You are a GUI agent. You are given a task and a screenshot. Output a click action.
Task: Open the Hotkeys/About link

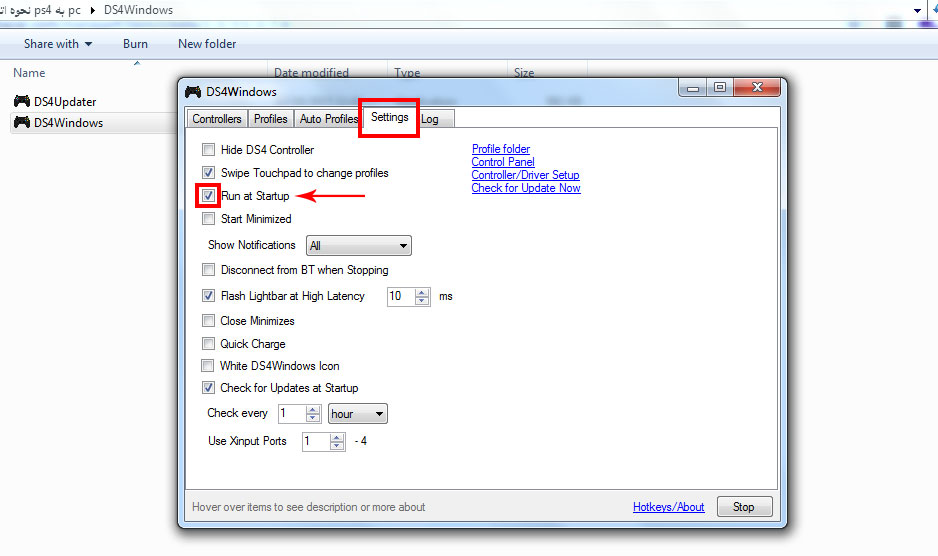coord(668,507)
